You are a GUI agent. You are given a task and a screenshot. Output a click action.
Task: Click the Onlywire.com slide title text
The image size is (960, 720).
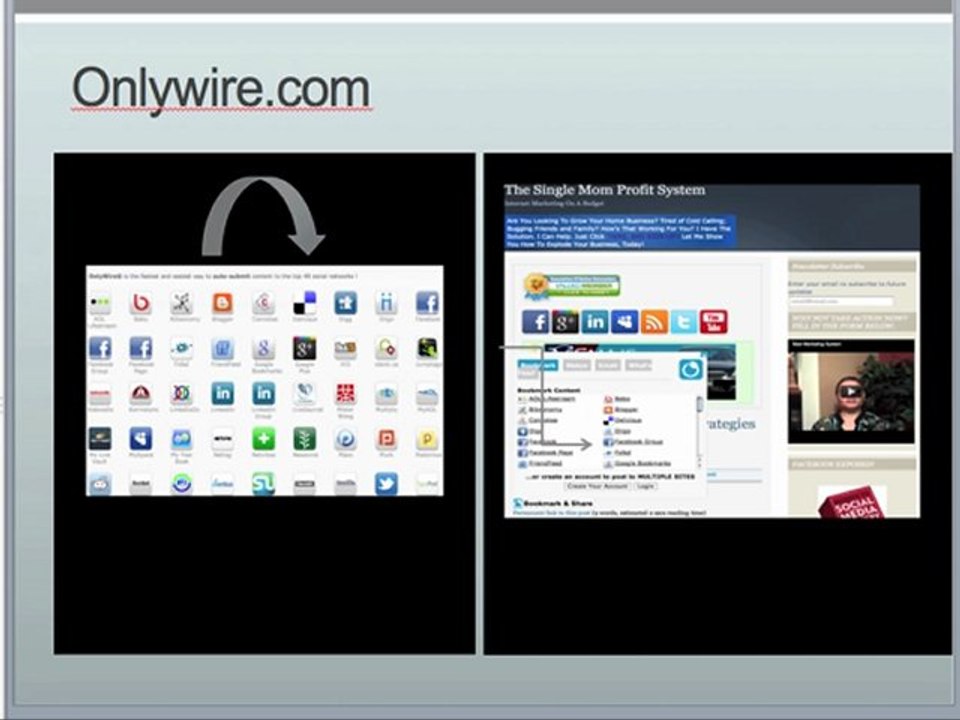pos(221,89)
